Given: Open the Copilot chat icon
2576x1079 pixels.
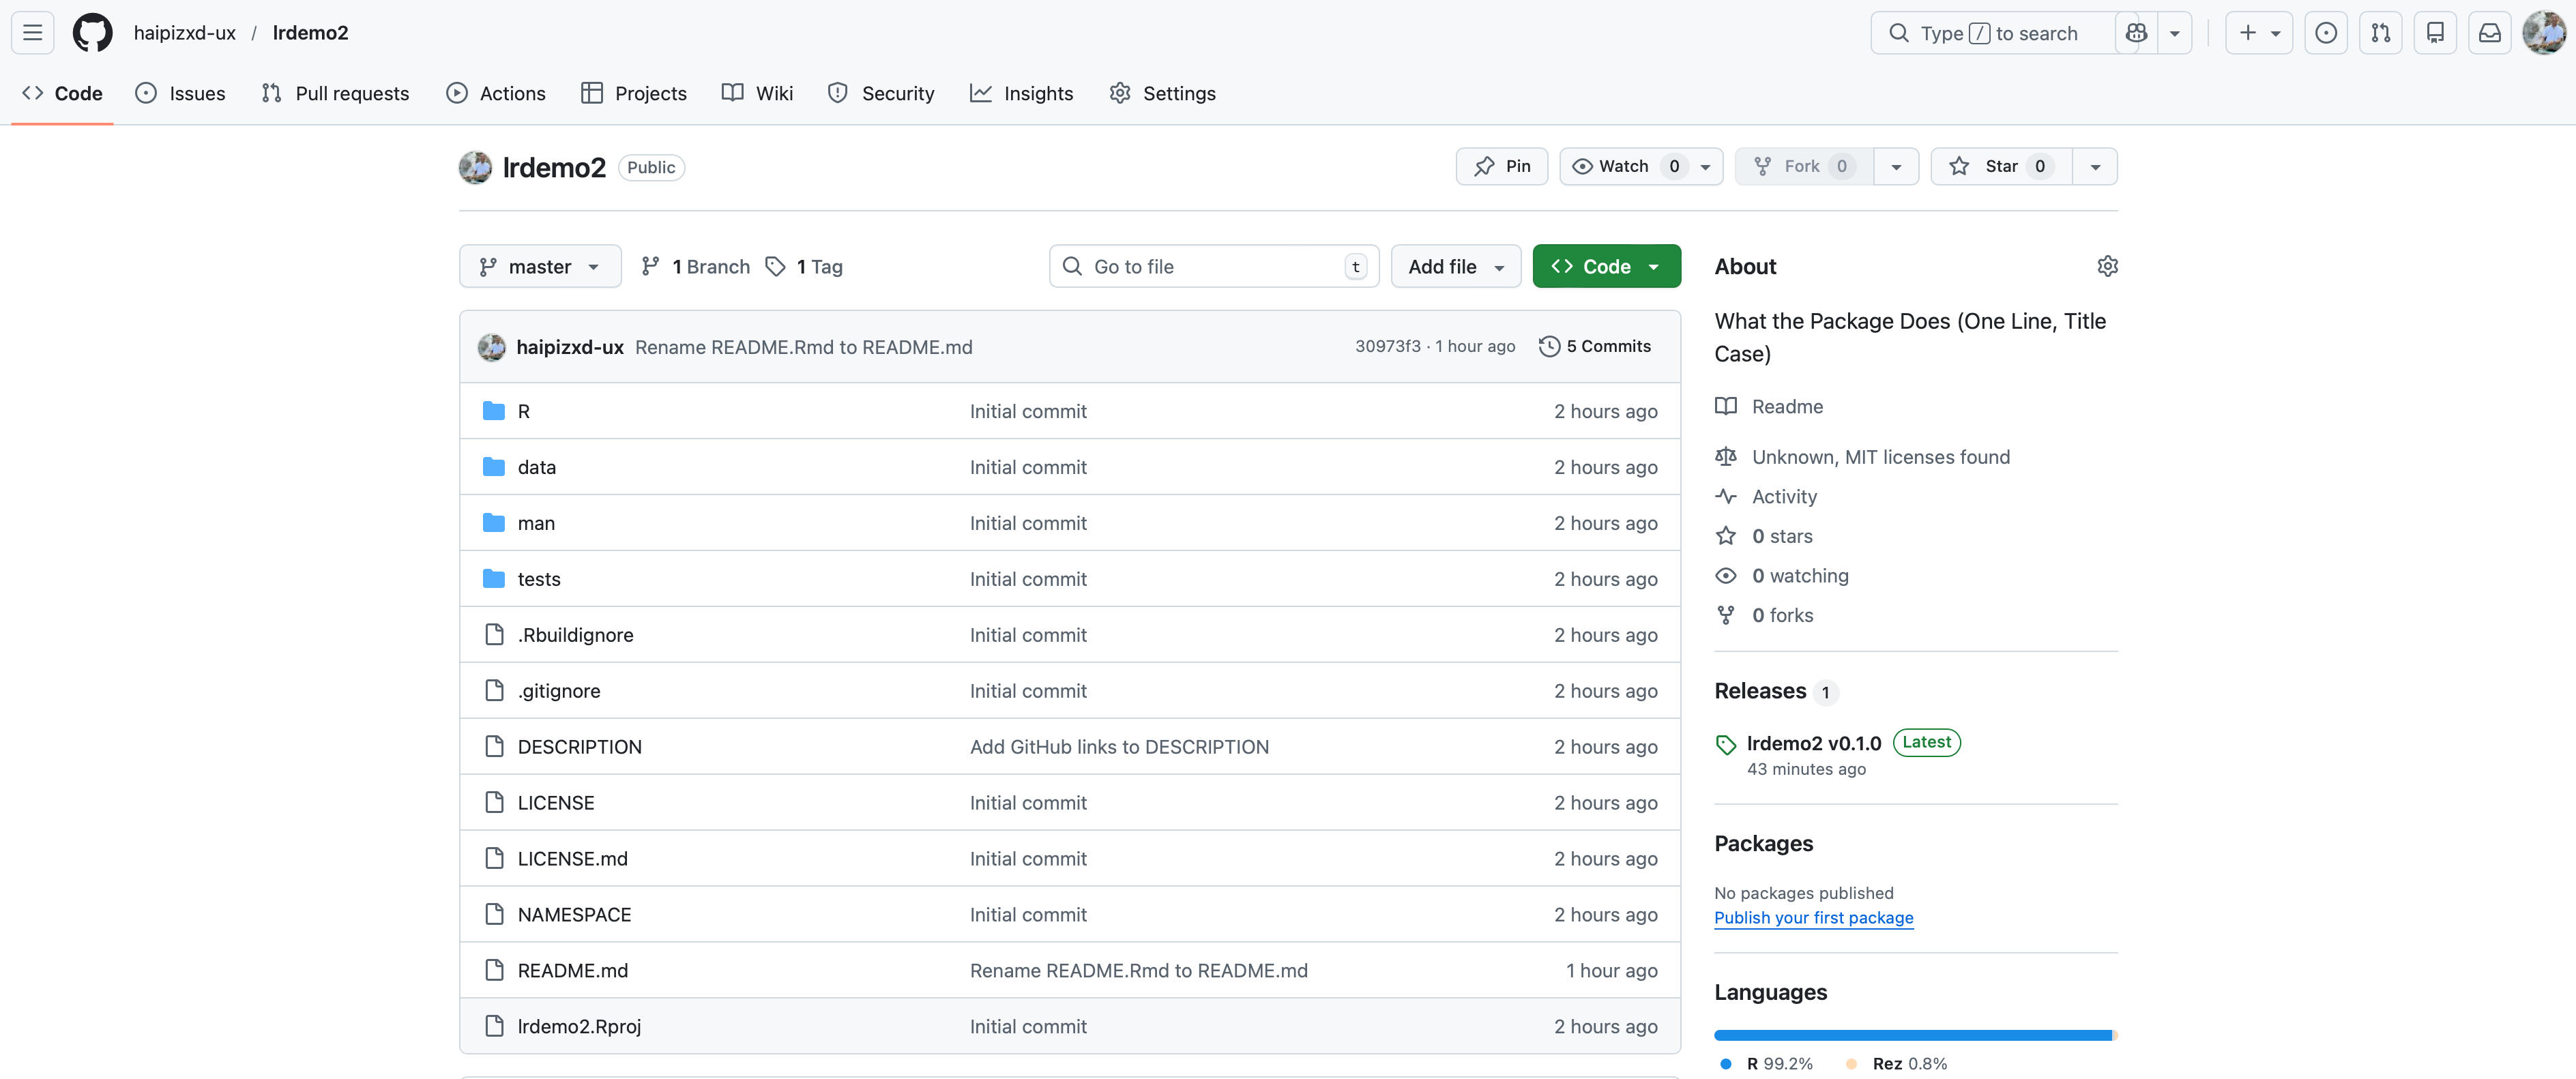Looking at the screenshot, I should pos(2136,33).
